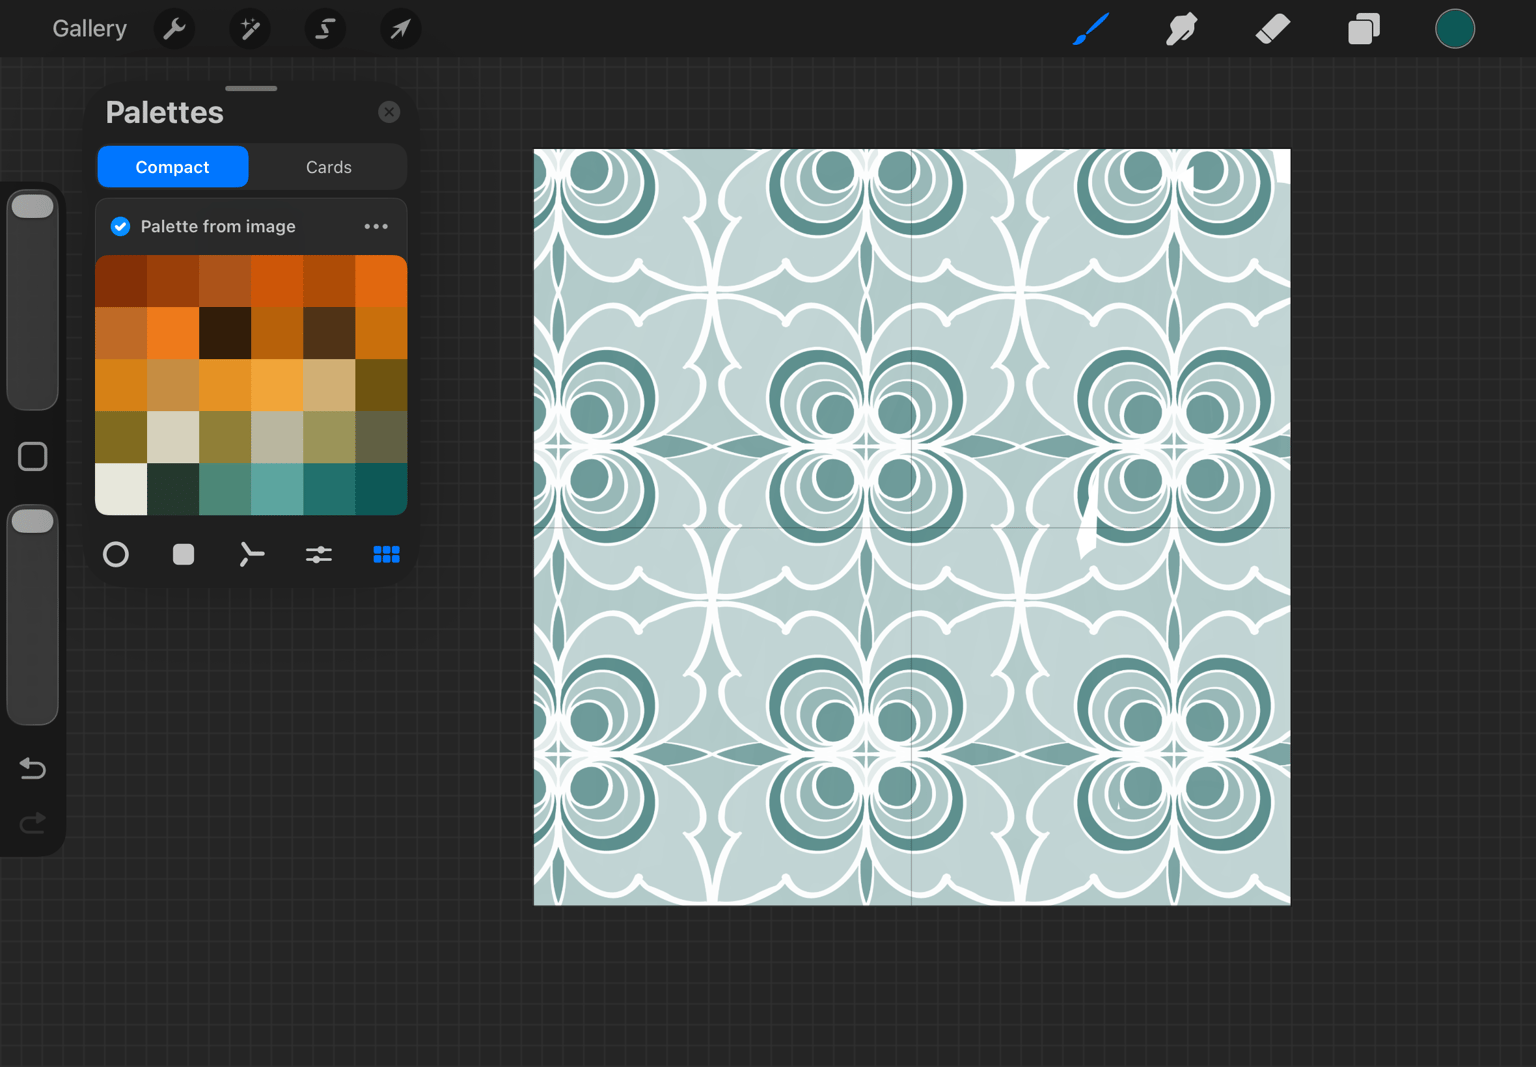Image resolution: width=1536 pixels, height=1067 pixels.
Task: Switch to color Disc mode
Action: coord(116,554)
